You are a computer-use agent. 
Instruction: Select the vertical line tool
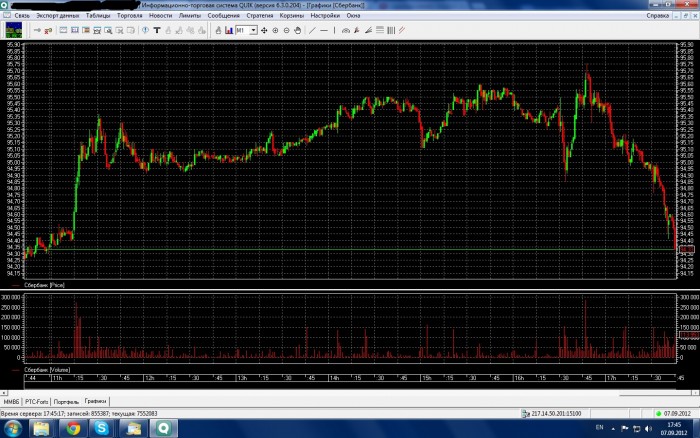click(x=334, y=30)
